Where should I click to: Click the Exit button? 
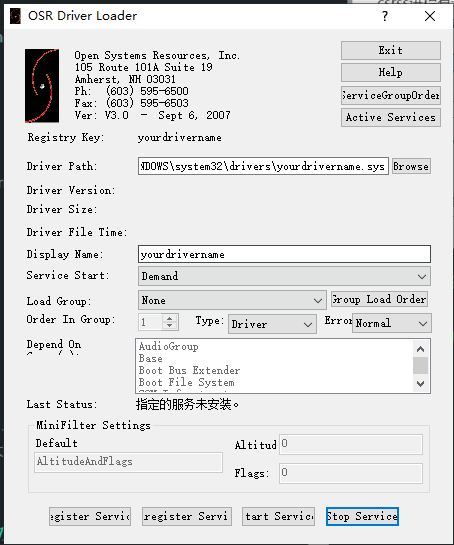pos(391,50)
